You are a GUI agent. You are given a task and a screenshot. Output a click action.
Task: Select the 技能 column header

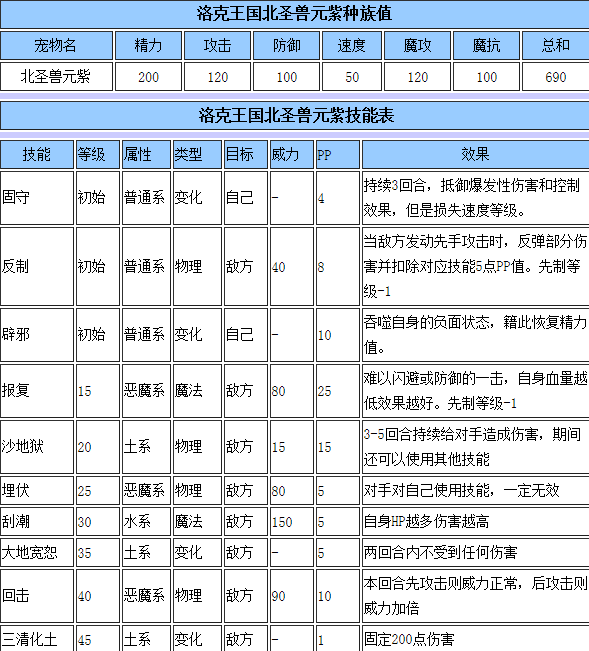click(37, 154)
